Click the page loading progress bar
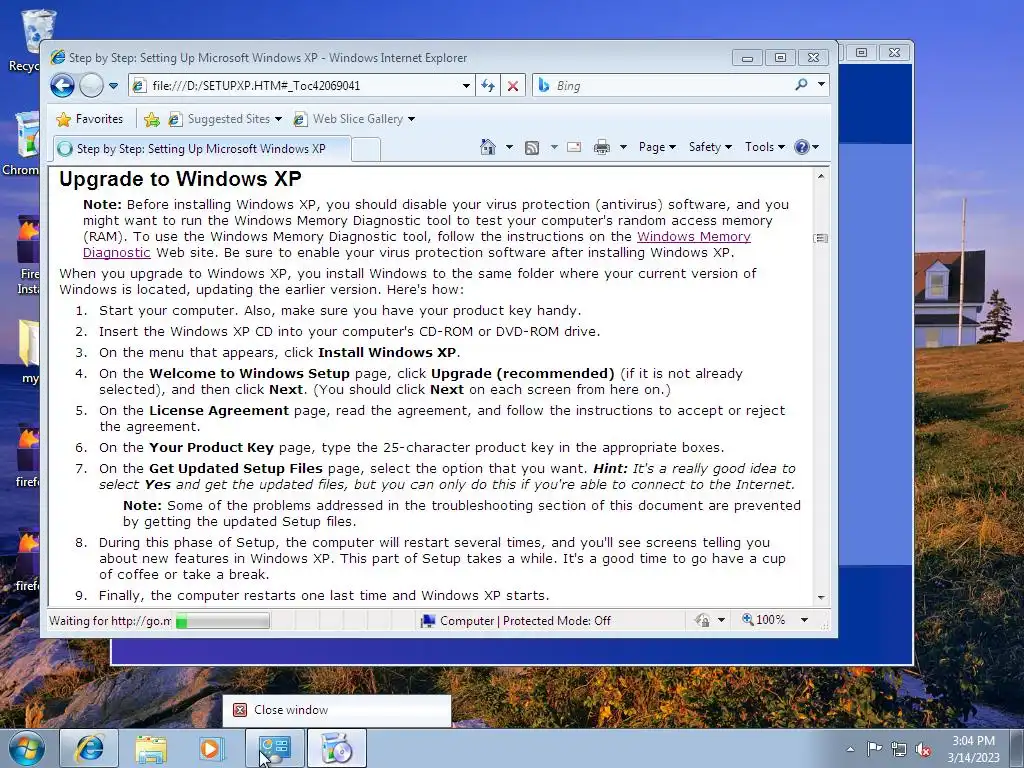1024x768 pixels. click(x=223, y=620)
